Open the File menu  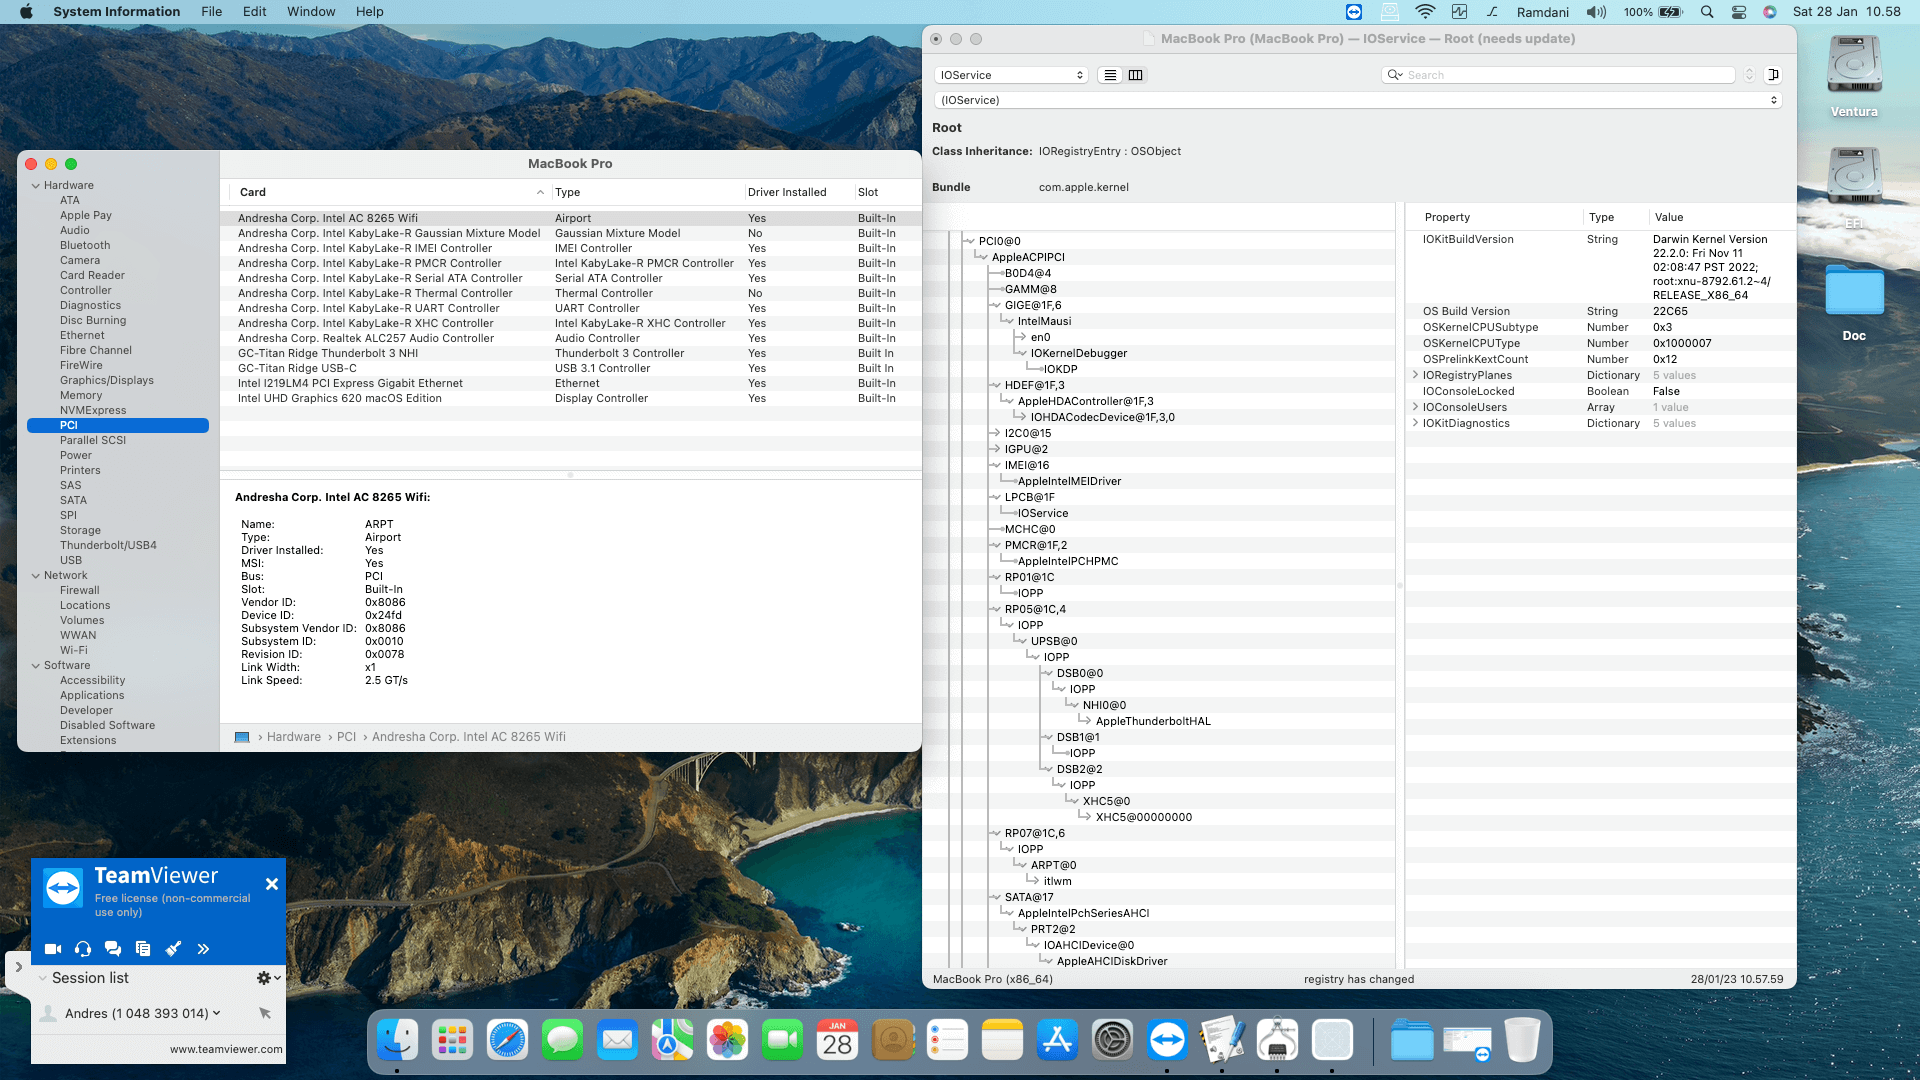pyautogui.click(x=211, y=12)
